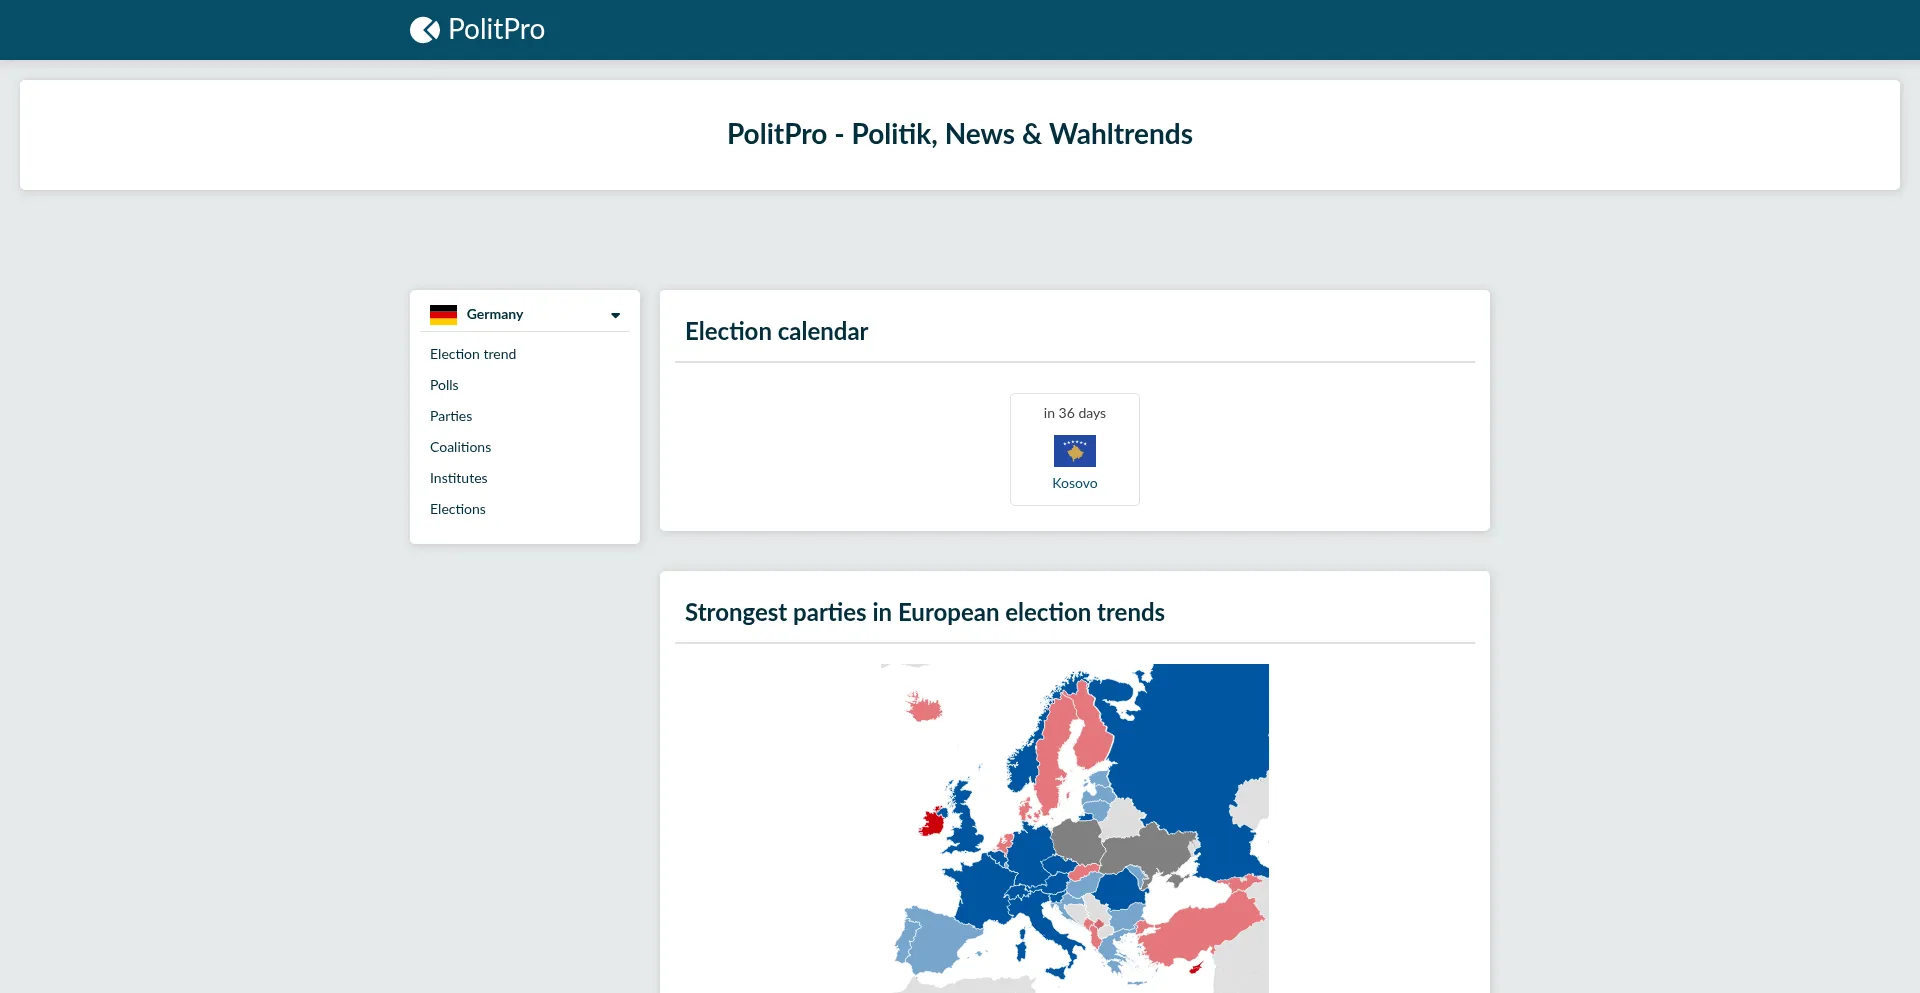The image size is (1920, 993).
Task: Open the Elections sidebar link
Action: (457, 509)
